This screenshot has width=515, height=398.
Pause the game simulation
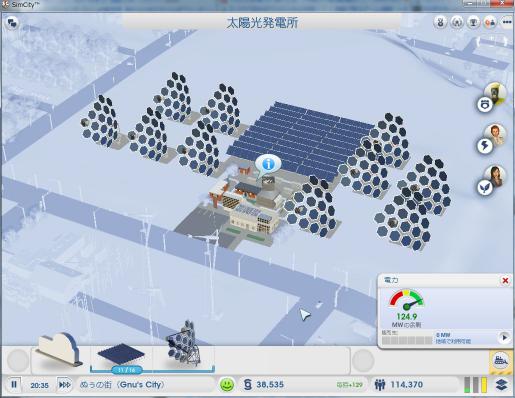pyautogui.click(x=14, y=385)
